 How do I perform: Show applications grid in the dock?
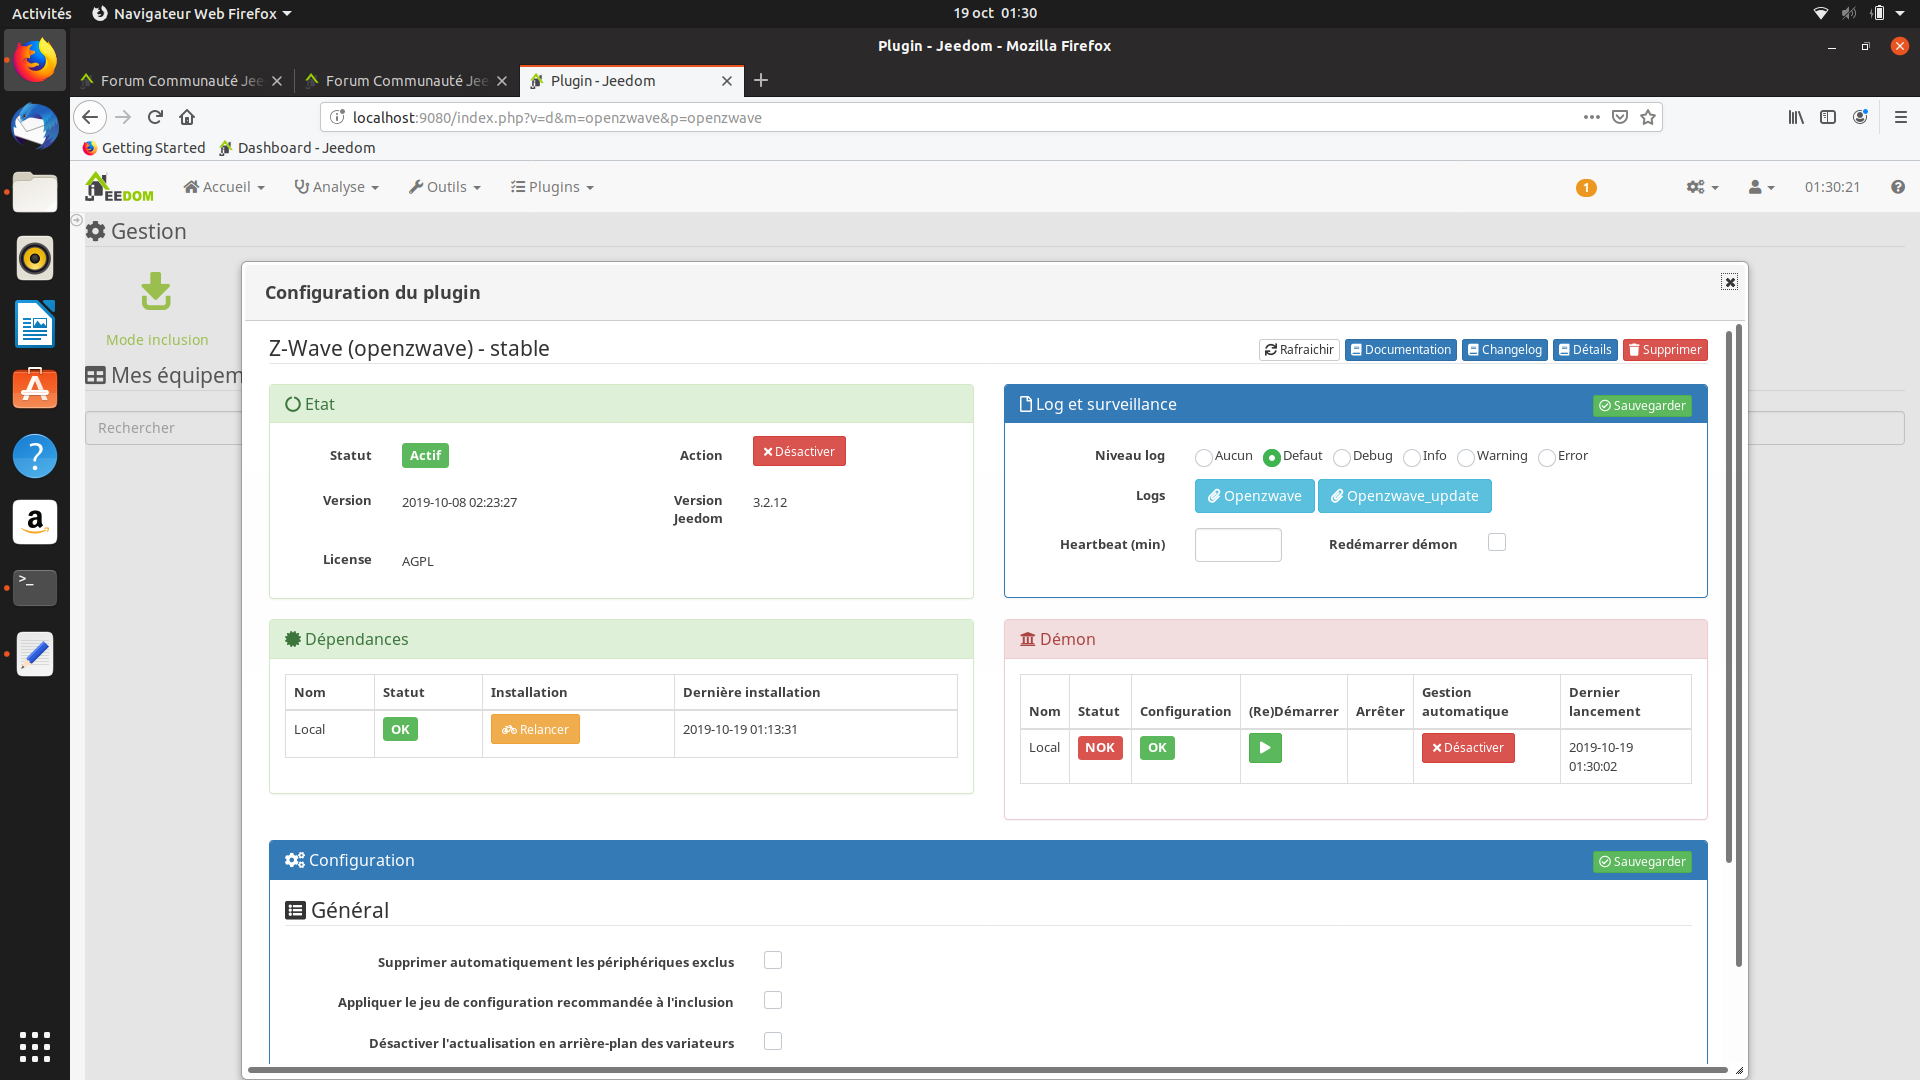pos(35,1046)
